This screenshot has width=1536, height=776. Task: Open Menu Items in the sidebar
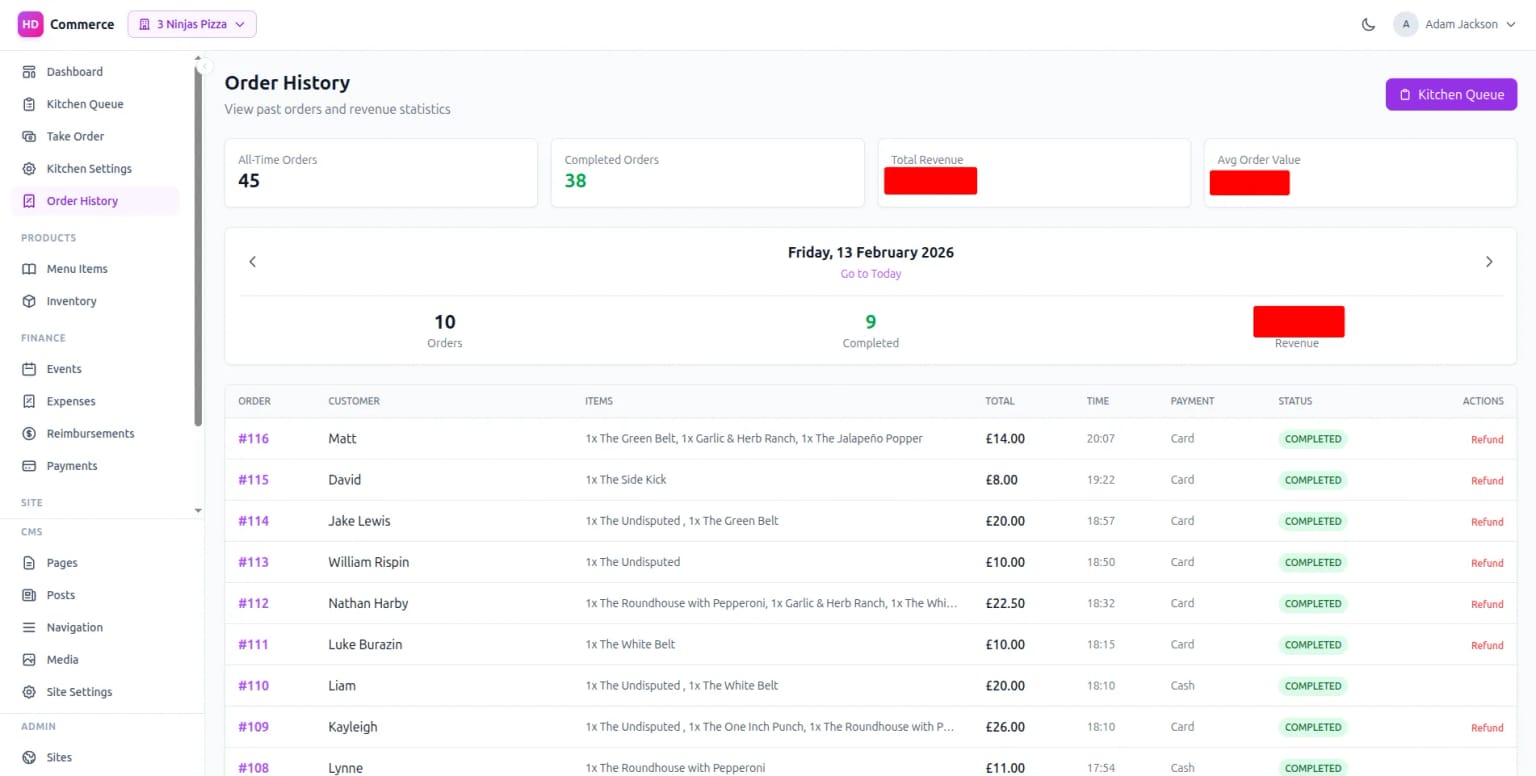(76, 269)
